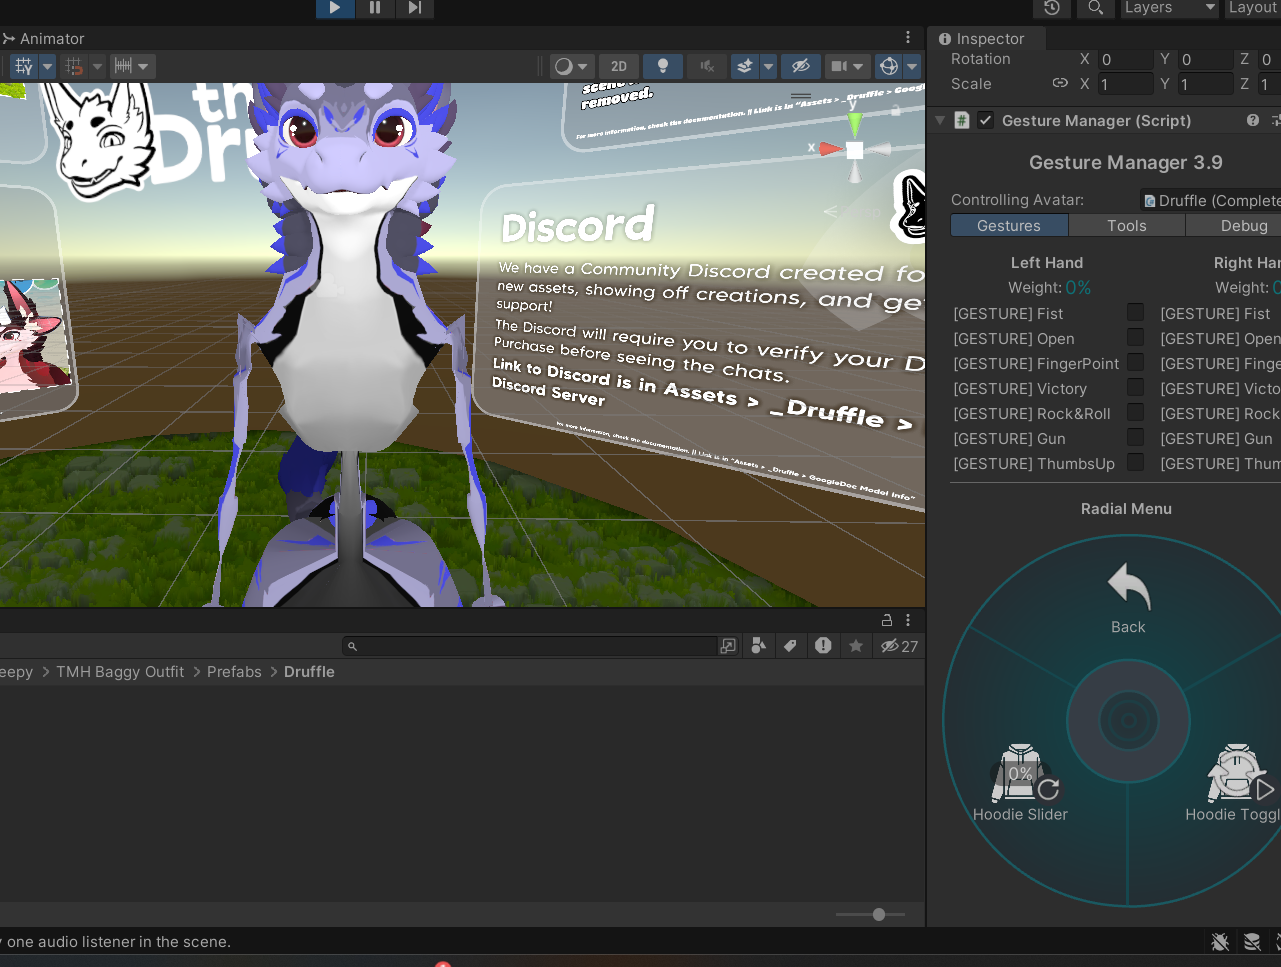Viewport: 1281px width, 967px height.
Task: Open the Layout dropdown
Action: point(1252,8)
